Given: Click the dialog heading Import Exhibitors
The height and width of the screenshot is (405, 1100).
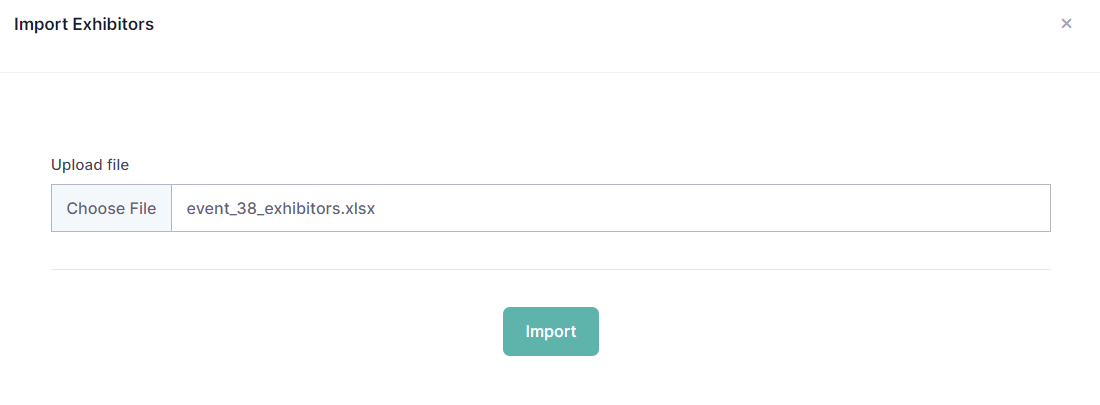Looking at the screenshot, I should click(x=84, y=24).
